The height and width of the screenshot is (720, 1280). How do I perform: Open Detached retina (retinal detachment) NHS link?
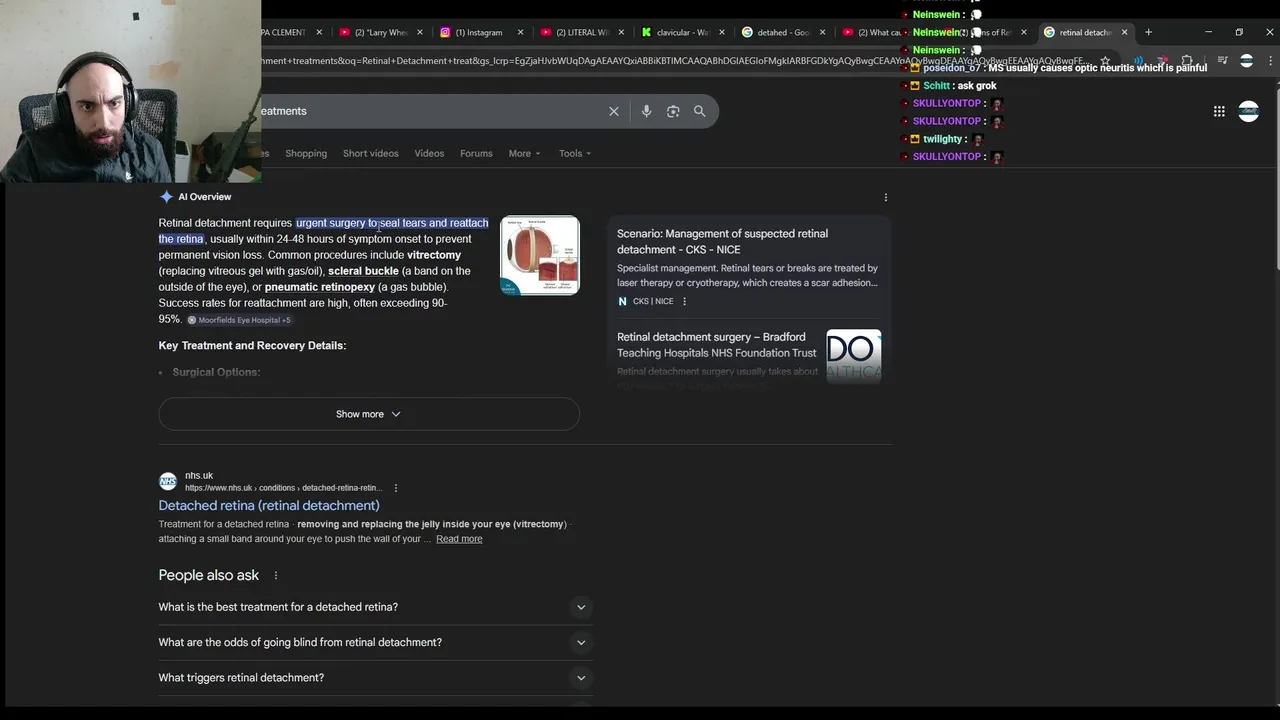pos(269,505)
